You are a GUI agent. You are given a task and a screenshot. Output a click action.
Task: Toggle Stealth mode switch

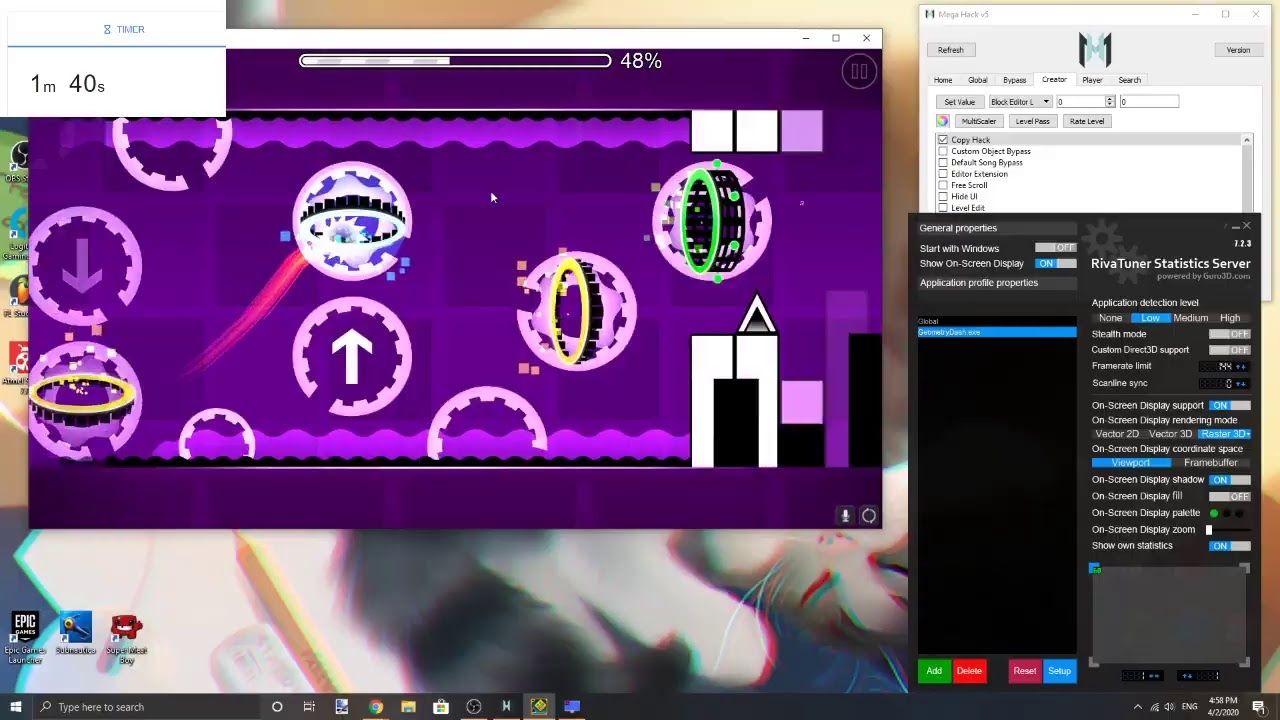tap(1230, 334)
